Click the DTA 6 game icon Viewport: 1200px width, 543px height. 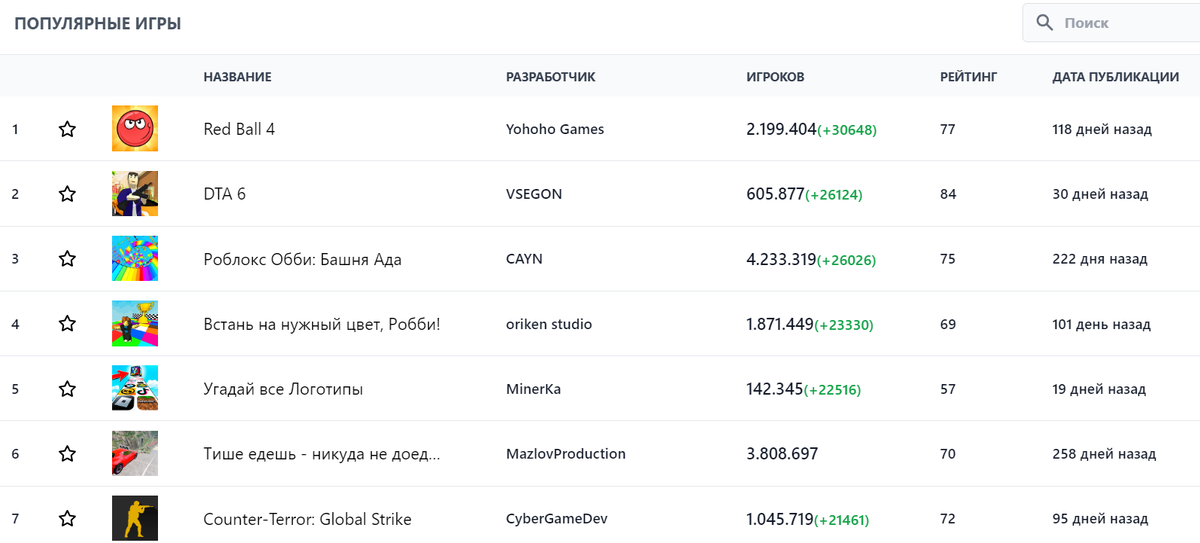(x=135, y=194)
